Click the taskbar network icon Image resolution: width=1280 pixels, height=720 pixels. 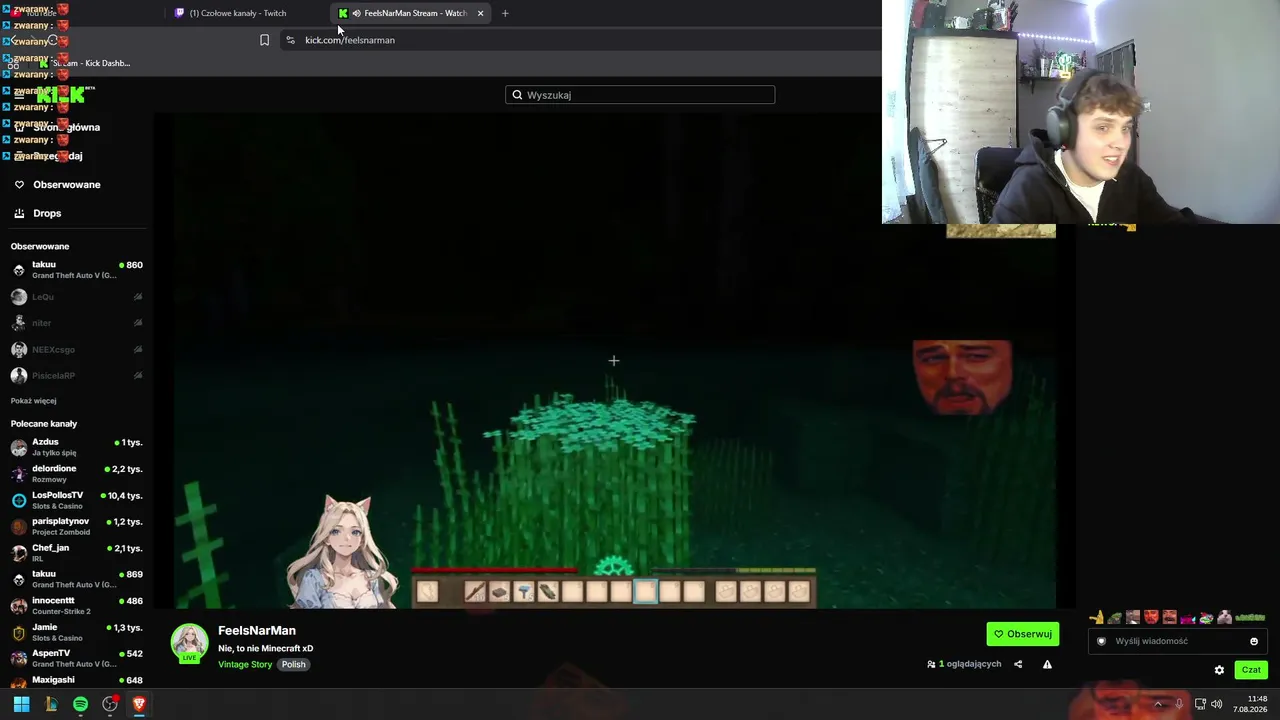tap(1198, 704)
